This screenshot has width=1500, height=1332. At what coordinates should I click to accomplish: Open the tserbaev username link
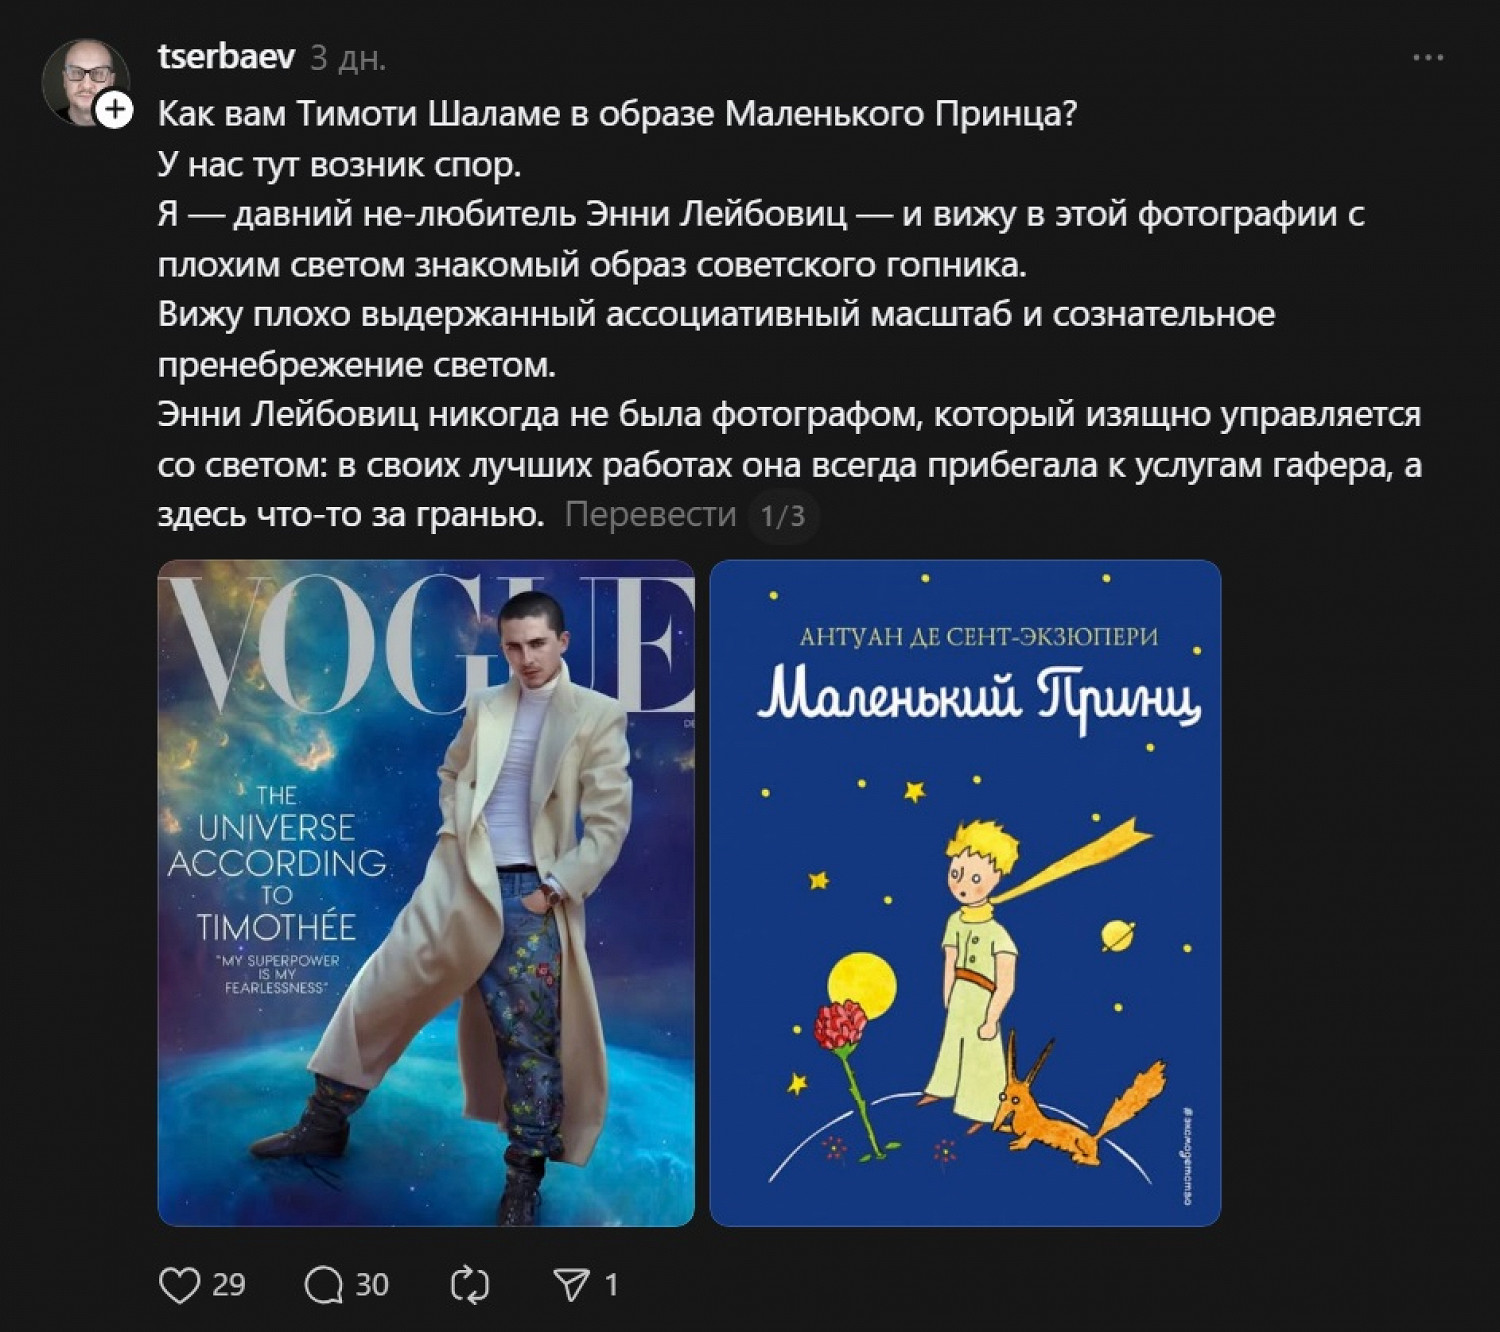coord(227,57)
